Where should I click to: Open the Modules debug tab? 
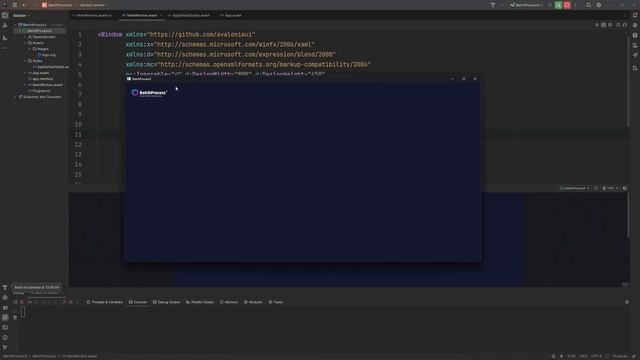pyautogui.click(x=253, y=302)
